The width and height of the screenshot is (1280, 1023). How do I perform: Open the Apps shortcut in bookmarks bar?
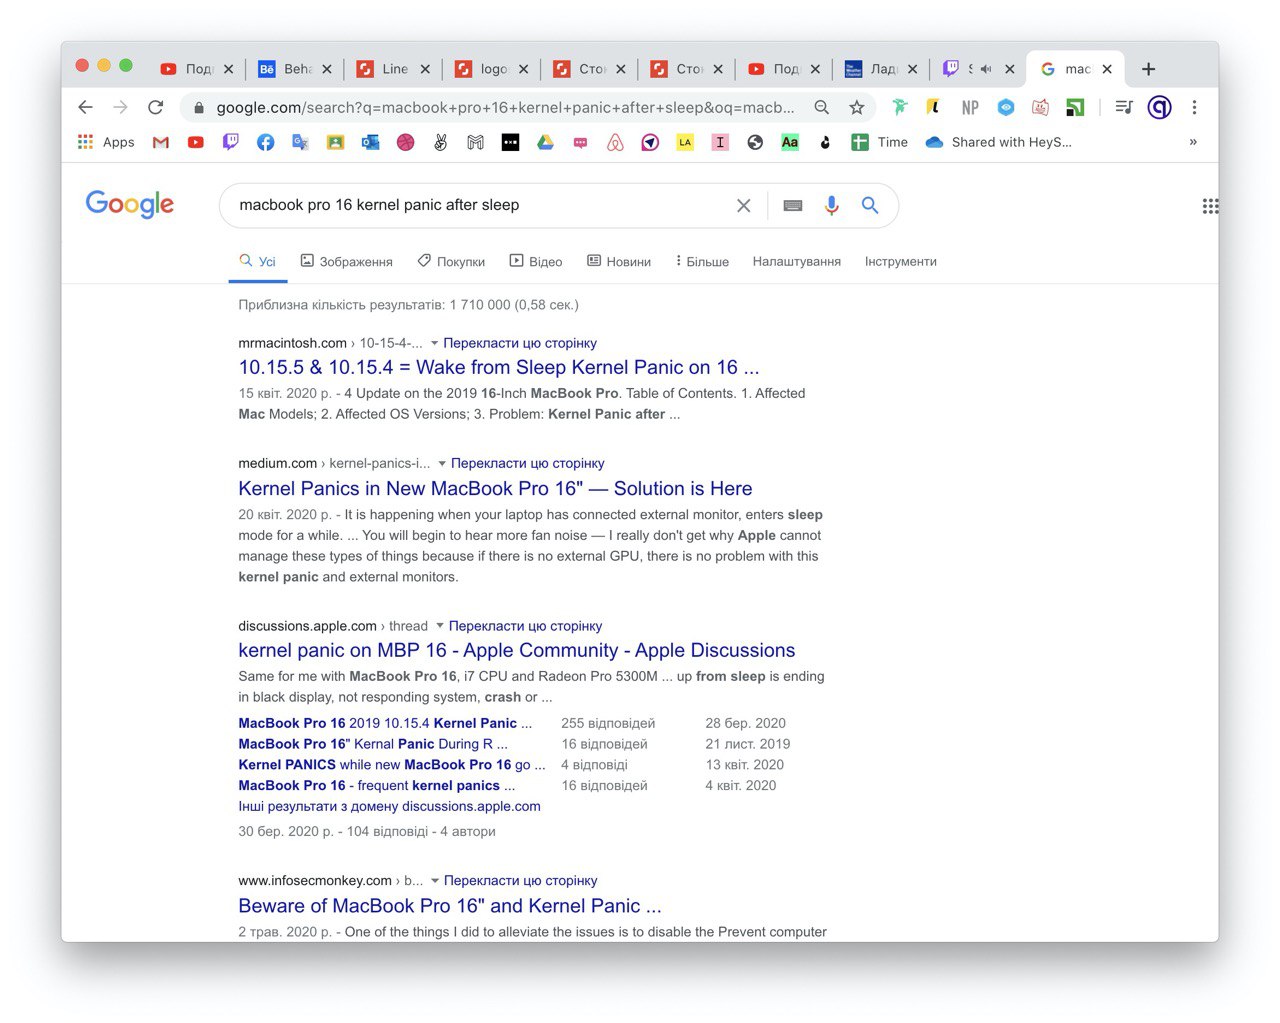click(x=106, y=142)
